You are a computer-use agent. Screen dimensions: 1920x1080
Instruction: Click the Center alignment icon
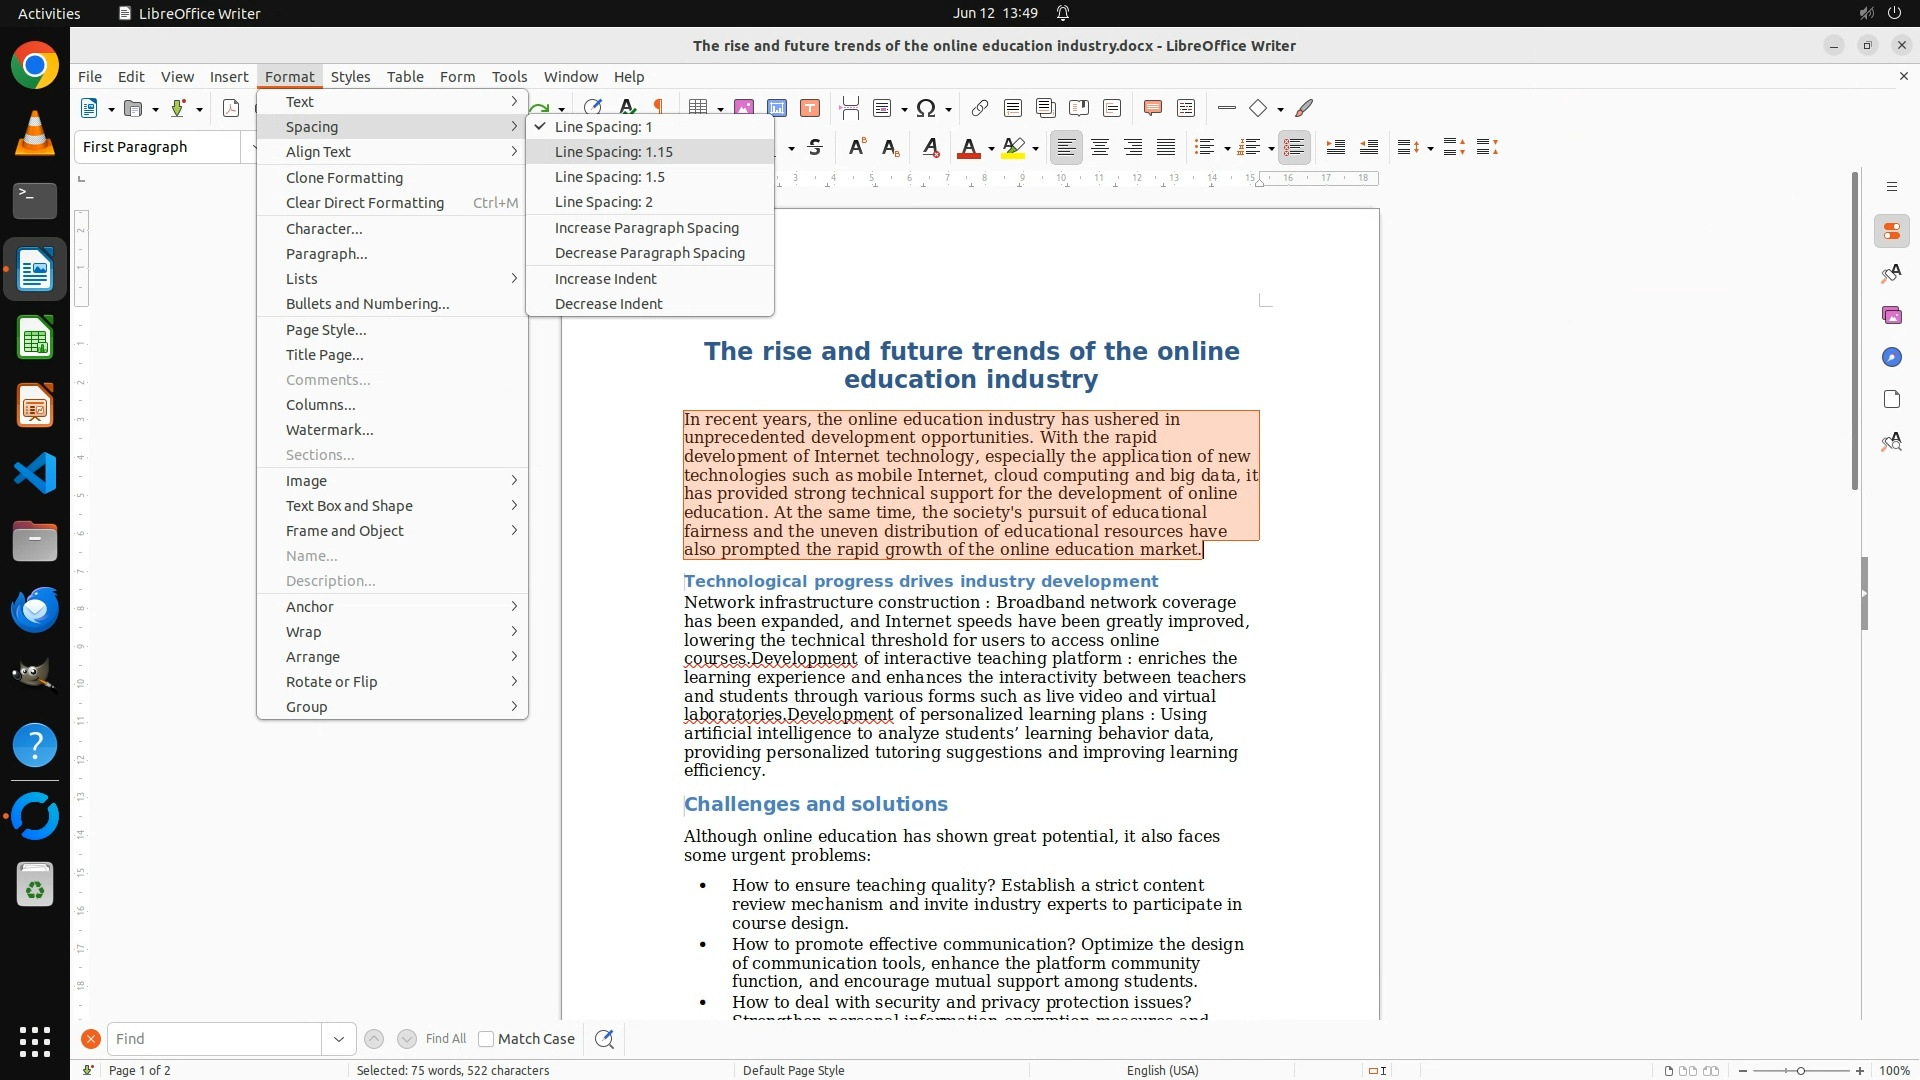pyautogui.click(x=1099, y=148)
